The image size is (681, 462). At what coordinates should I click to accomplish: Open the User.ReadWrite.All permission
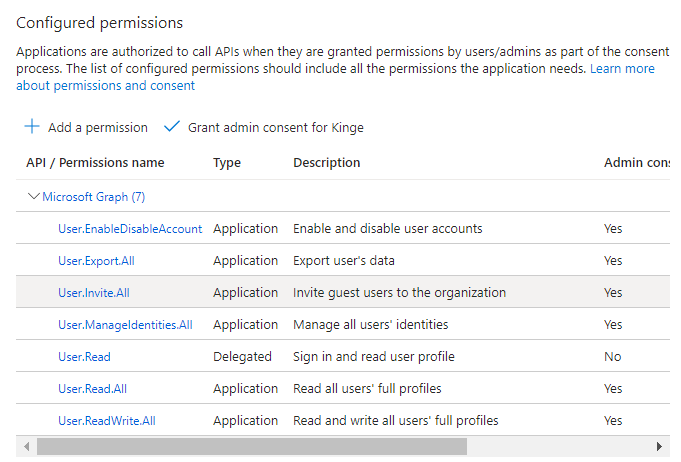tap(107, 421)
